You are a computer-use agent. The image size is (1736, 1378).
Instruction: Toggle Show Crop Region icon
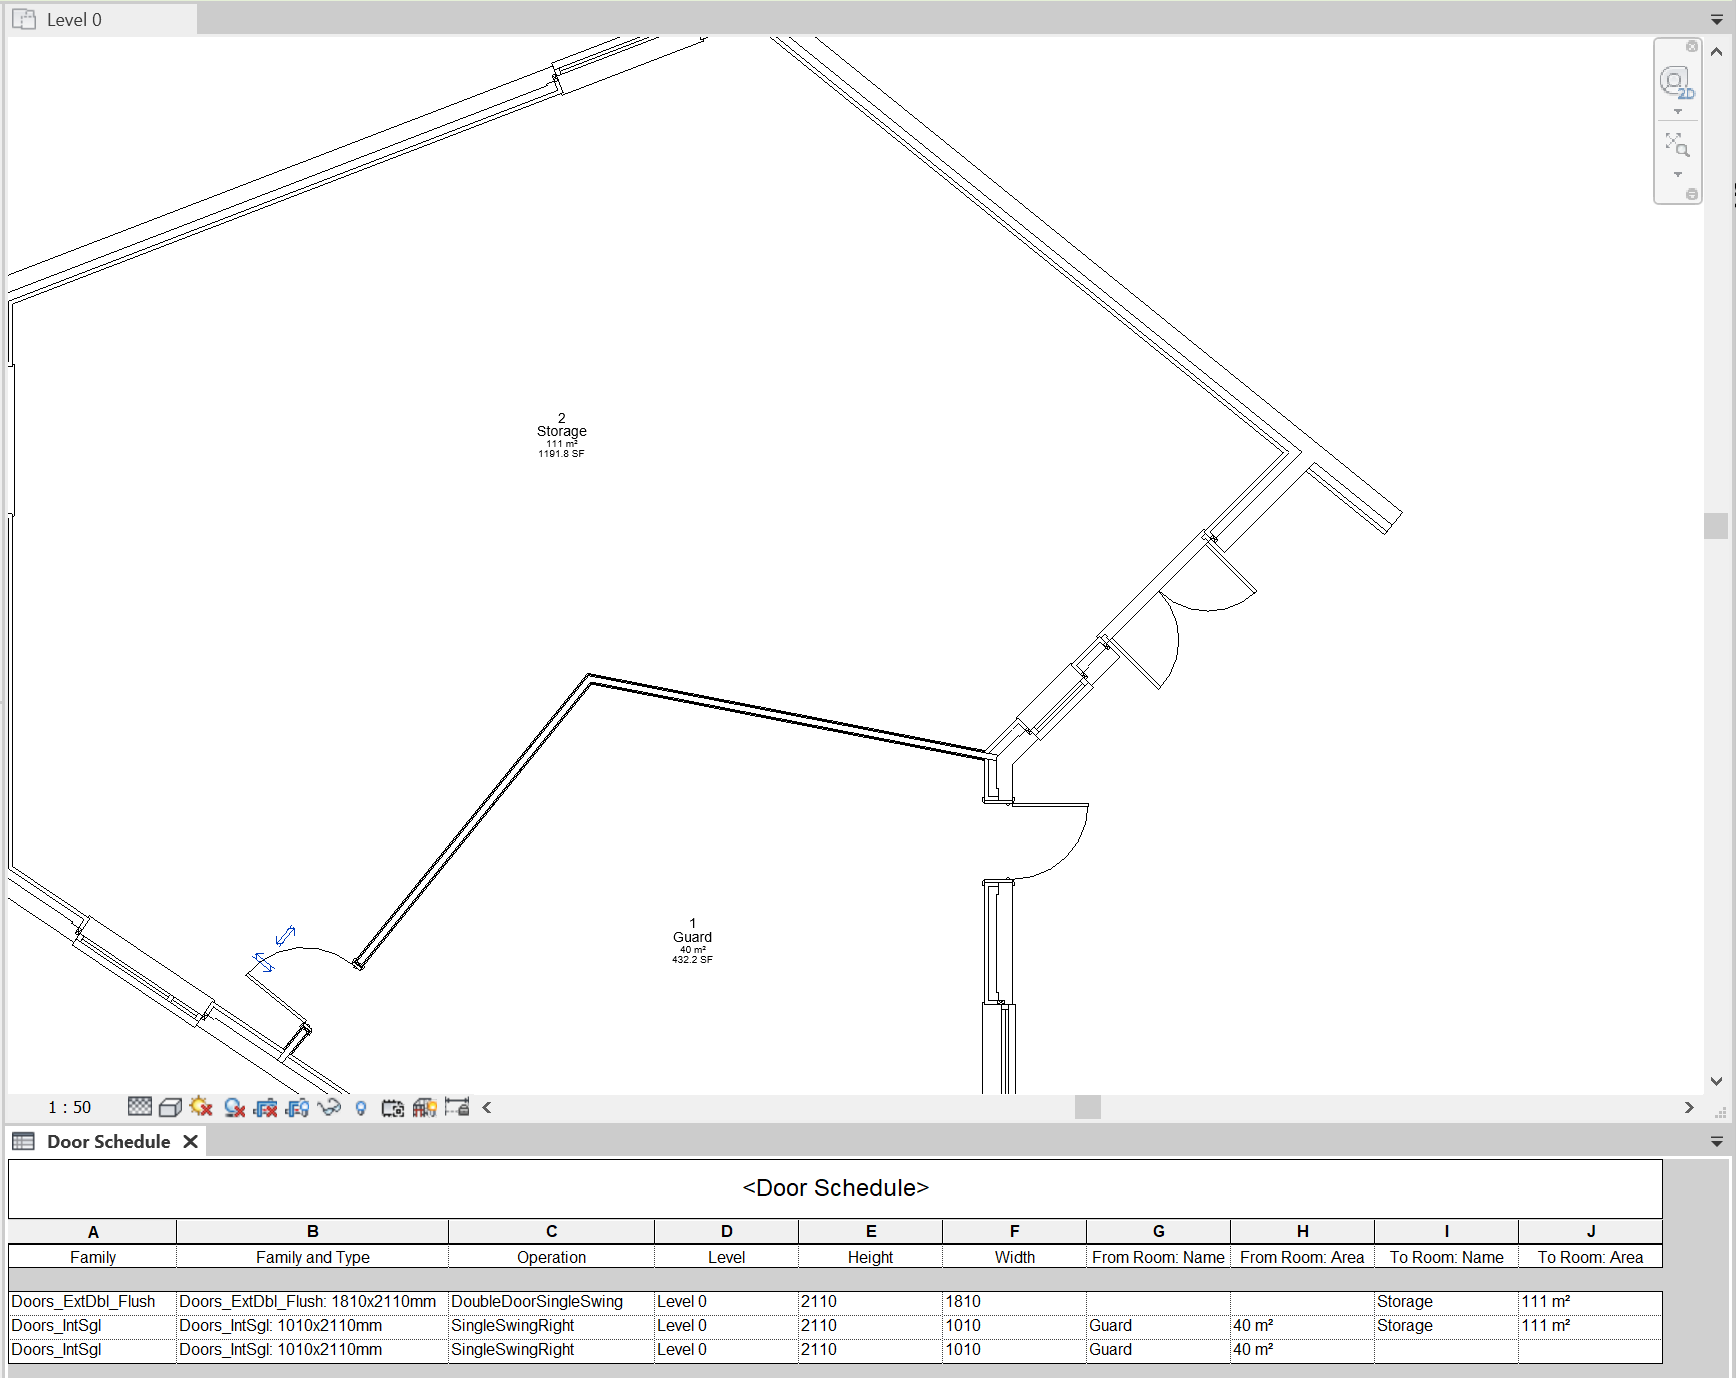point(297,1107)
